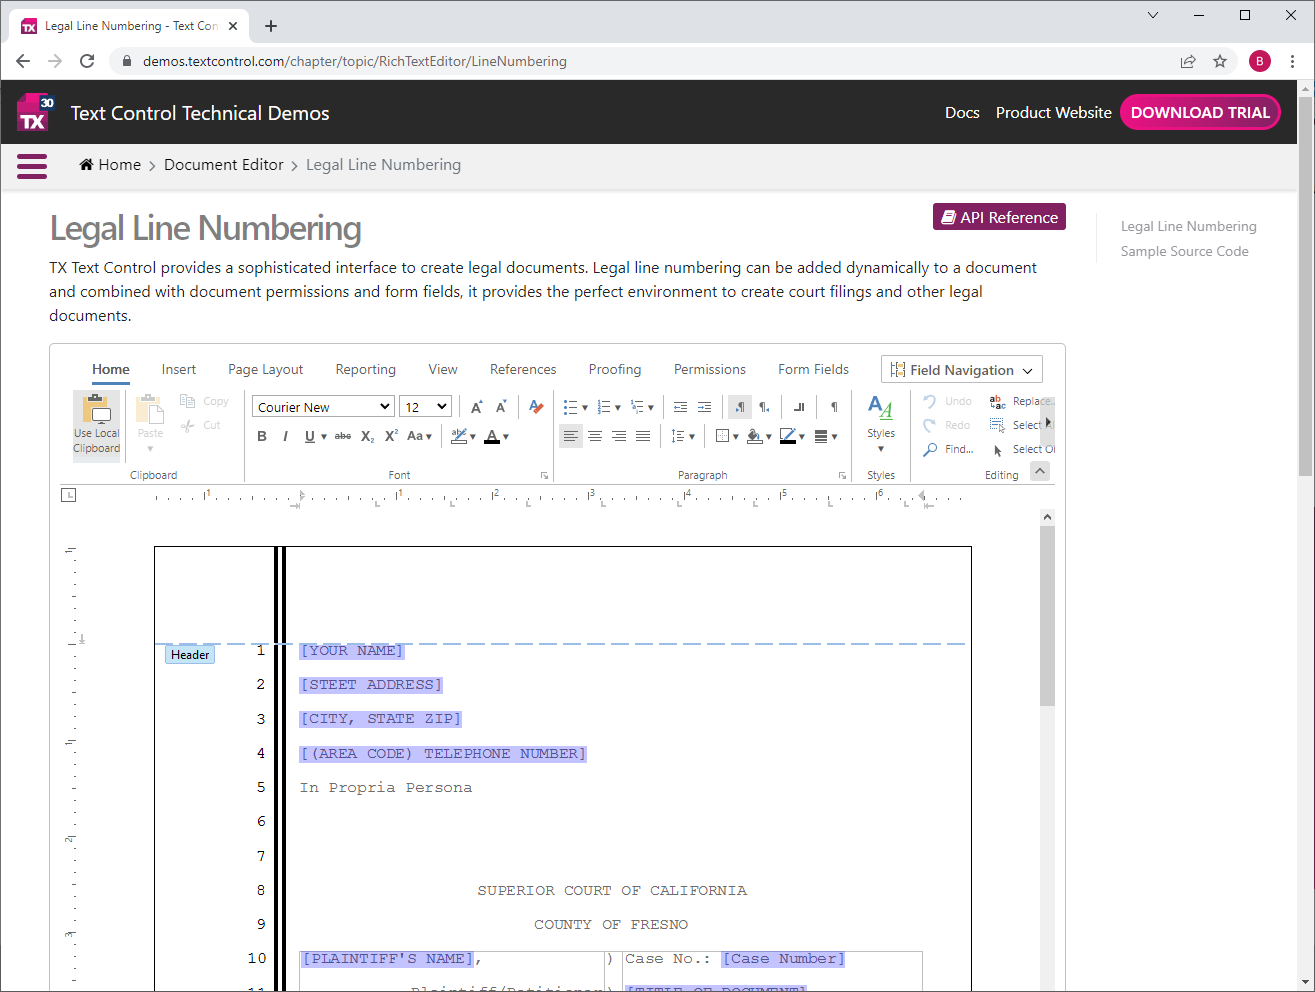Viewport: 1315px width, 992px height.
Task: Increase font size with grow font icon
Action: click(x=476, y=407)
